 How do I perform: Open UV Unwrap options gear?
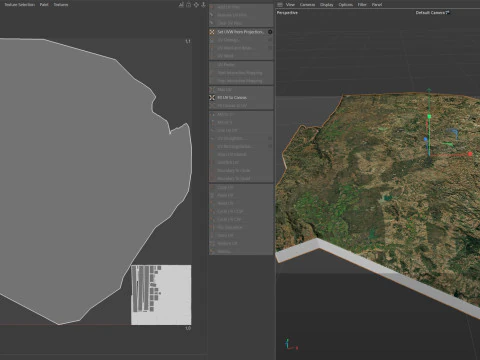coord(270,40)
